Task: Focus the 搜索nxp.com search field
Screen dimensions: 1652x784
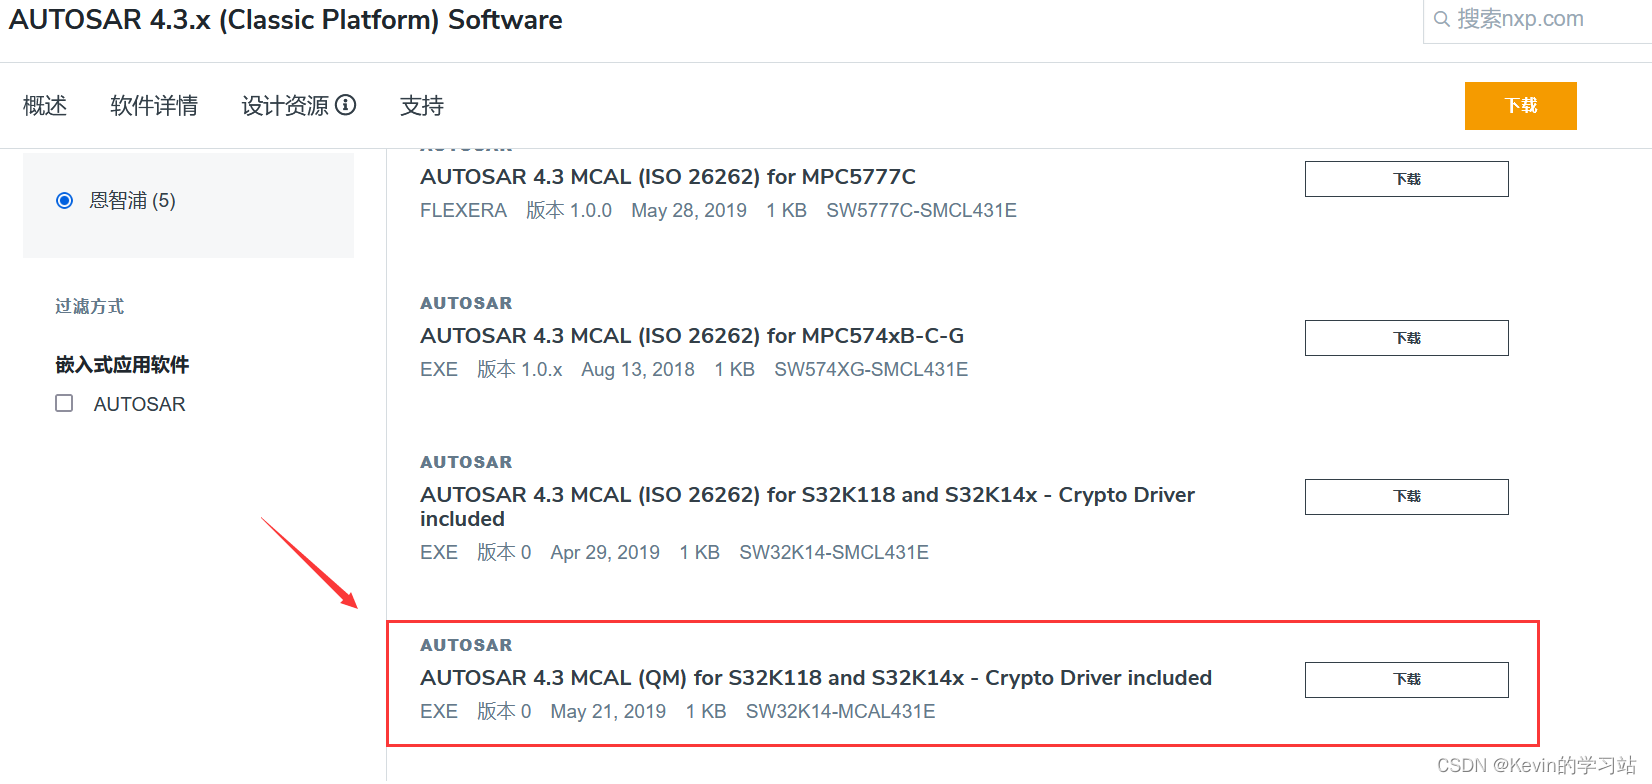Action: (x=1540, y=20)
